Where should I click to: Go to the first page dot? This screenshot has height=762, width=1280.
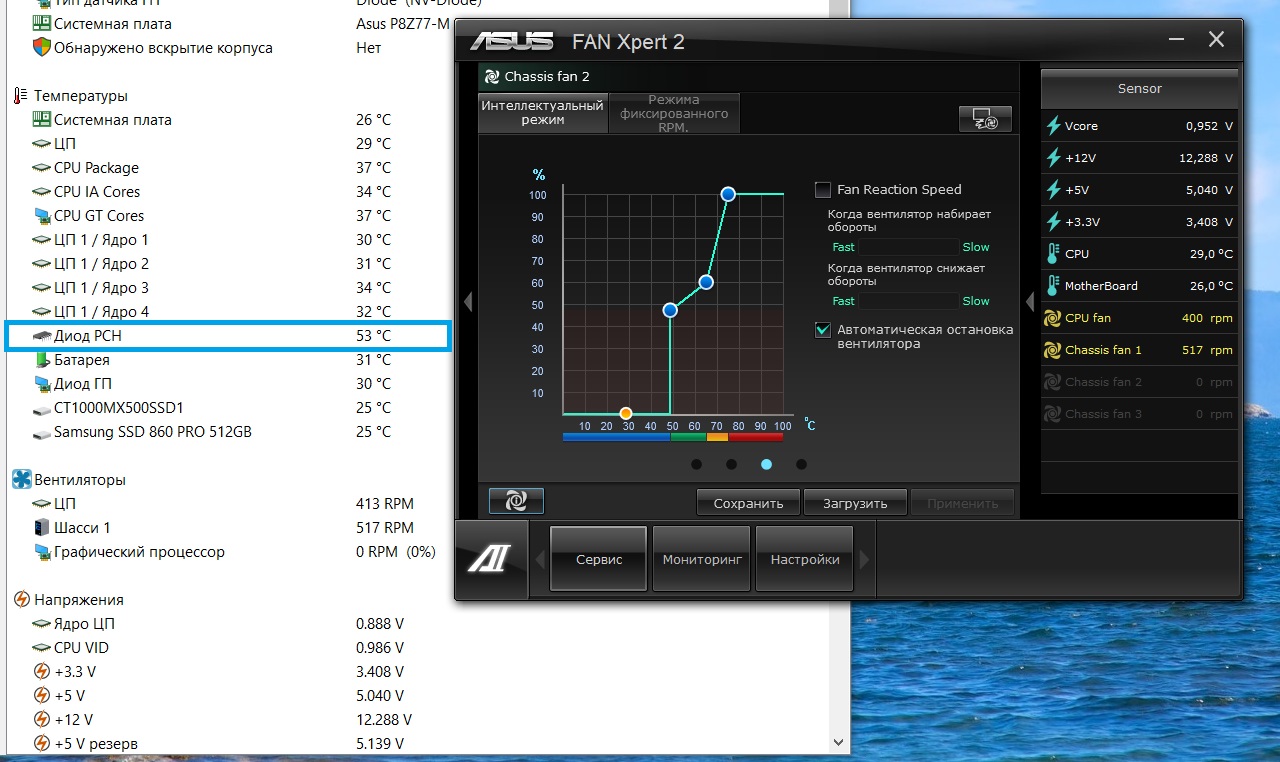click(696, 464)
